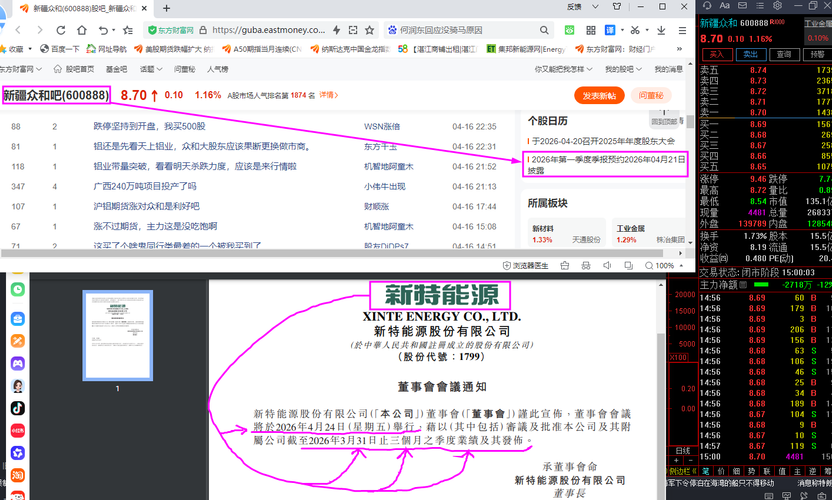832x500 pixels.
Task: Open browser downloads icon
Action: 661,30
